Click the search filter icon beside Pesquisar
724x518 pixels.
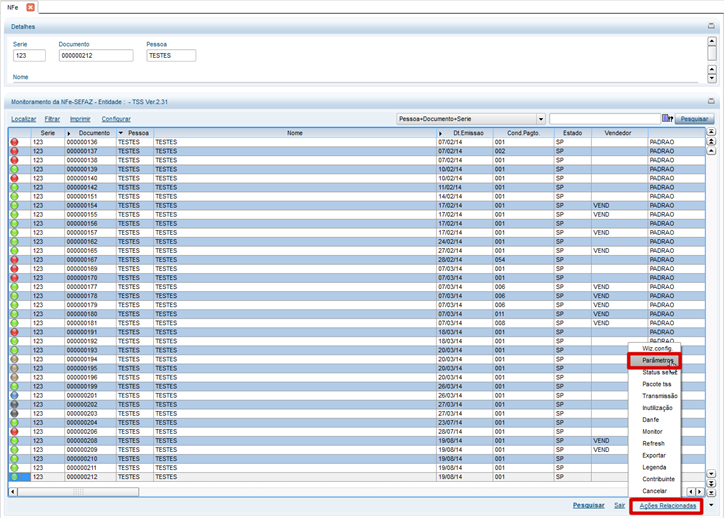[667, 119]
